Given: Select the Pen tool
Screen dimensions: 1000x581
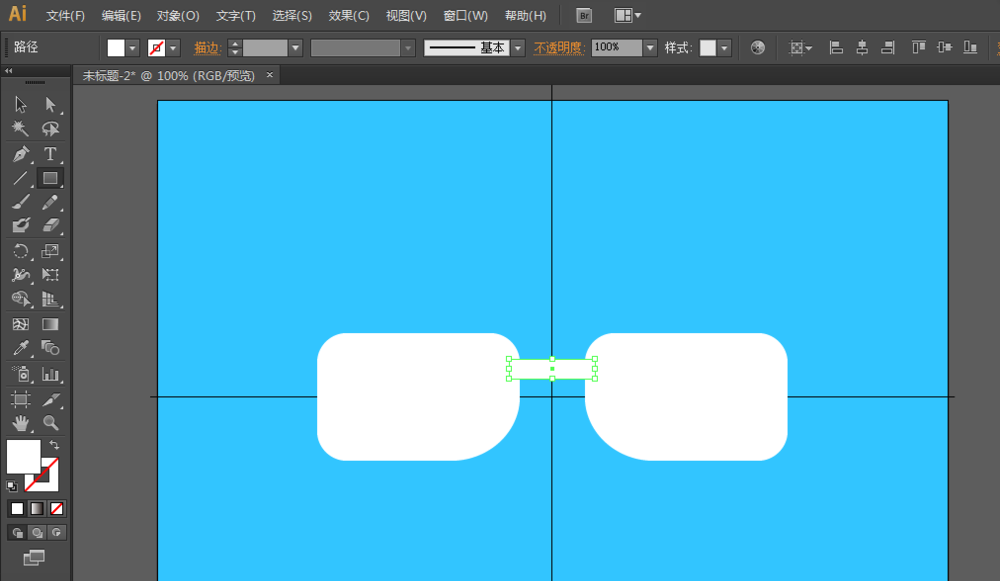Looking at the screenshot, I should [20, 154].
